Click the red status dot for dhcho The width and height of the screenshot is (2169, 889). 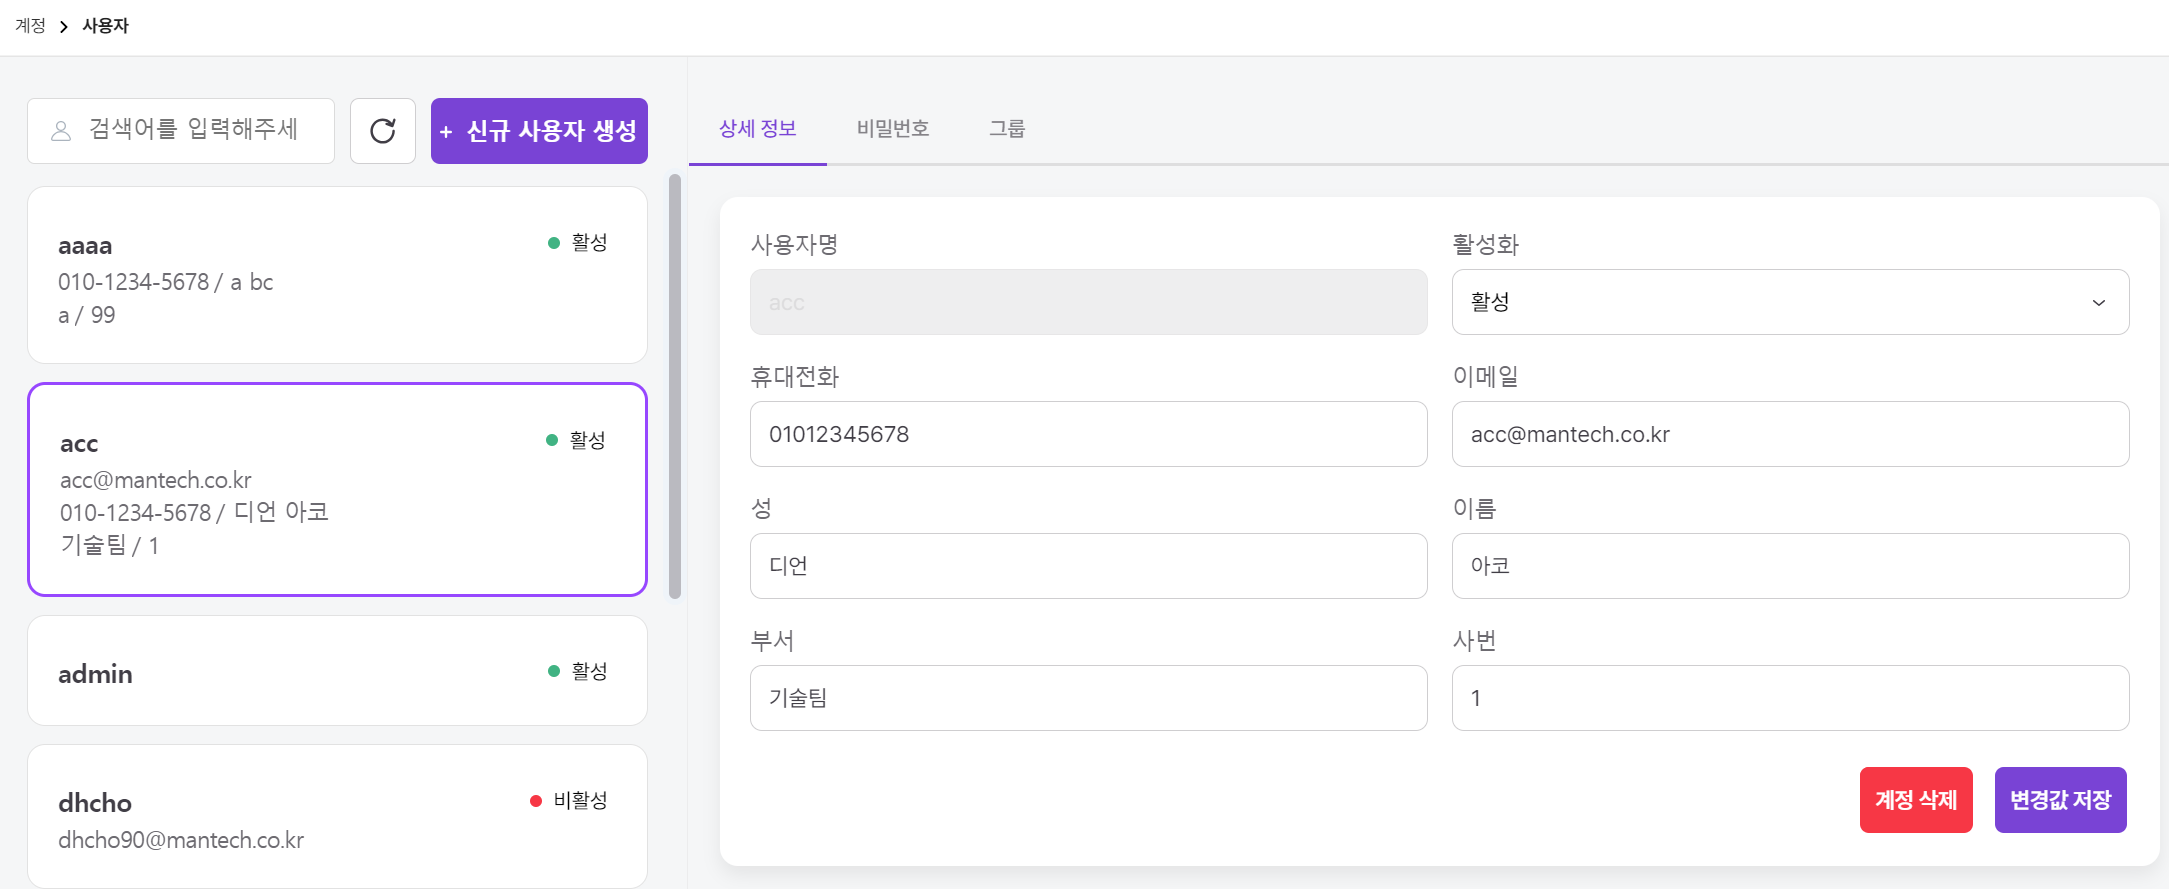[x=536, y=801]
